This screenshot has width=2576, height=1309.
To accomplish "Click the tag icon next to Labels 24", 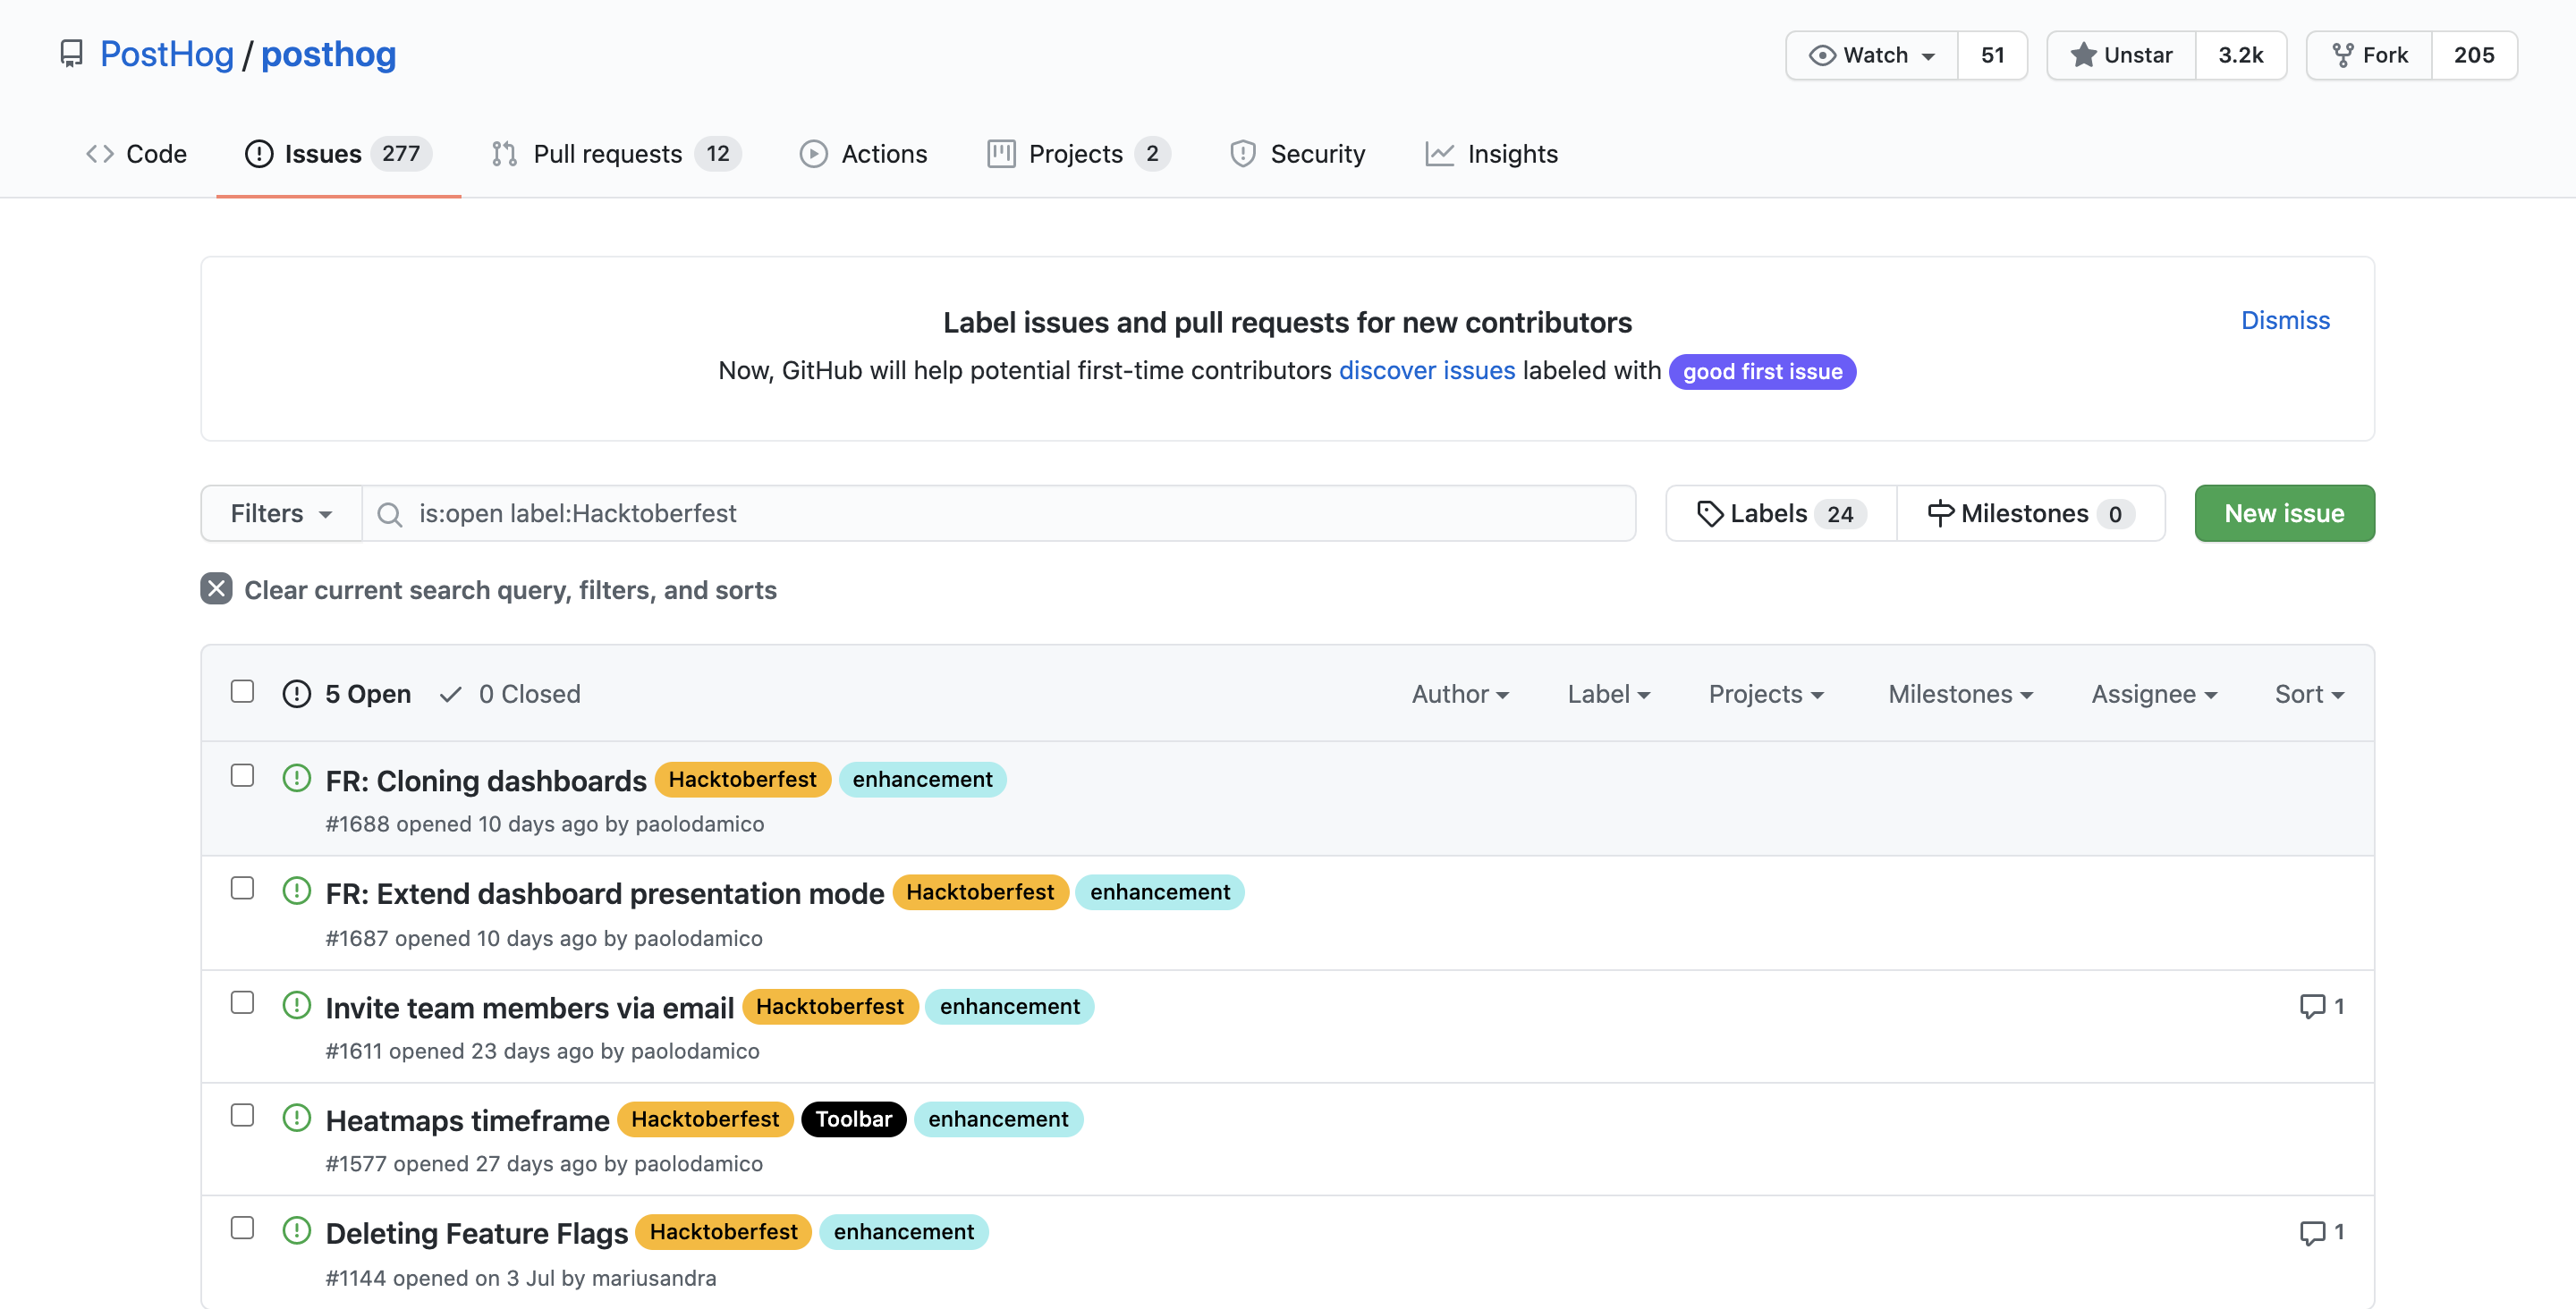I will [x=1710, y=512].
